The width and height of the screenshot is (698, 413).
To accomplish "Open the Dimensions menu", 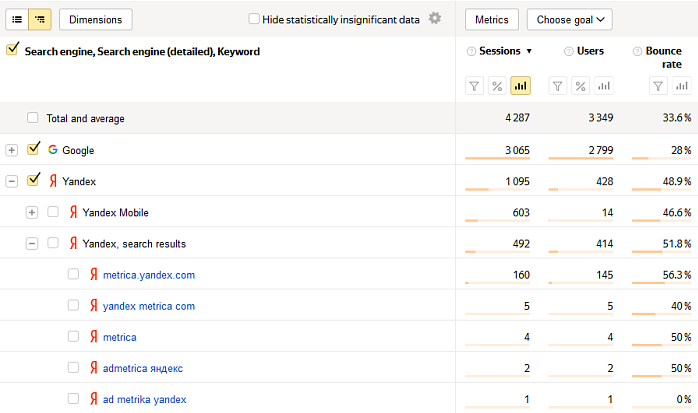I will (96, 20).
